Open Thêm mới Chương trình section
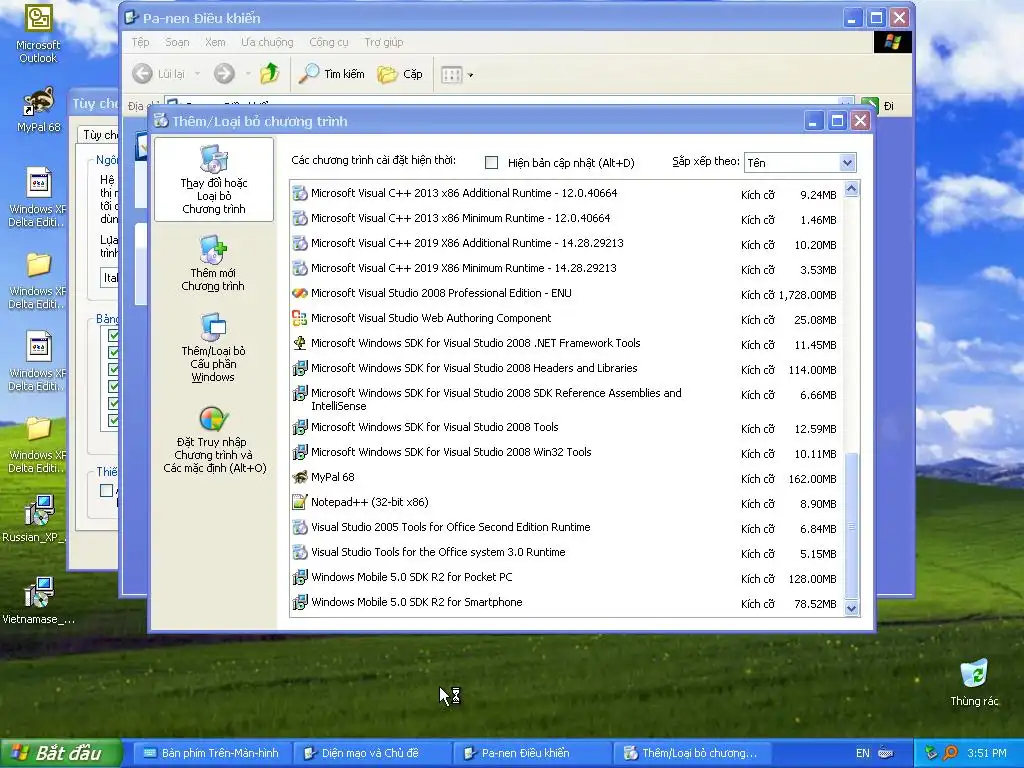Screen dimensions: 1024x768 coord(213,263)
